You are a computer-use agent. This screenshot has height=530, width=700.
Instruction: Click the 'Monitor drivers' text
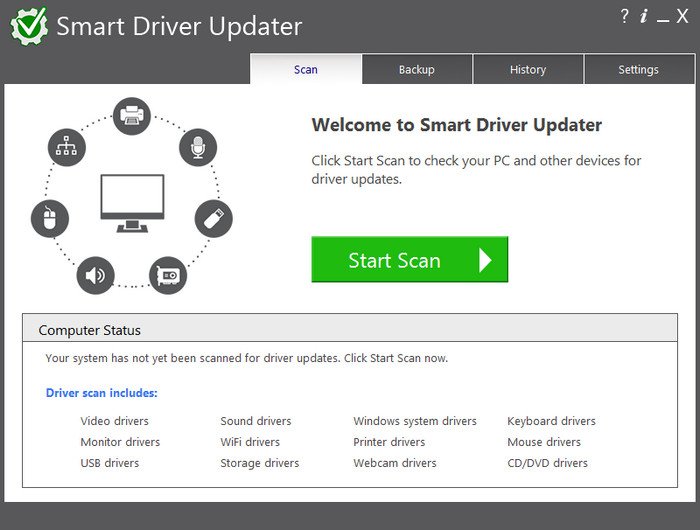(120, 442)
